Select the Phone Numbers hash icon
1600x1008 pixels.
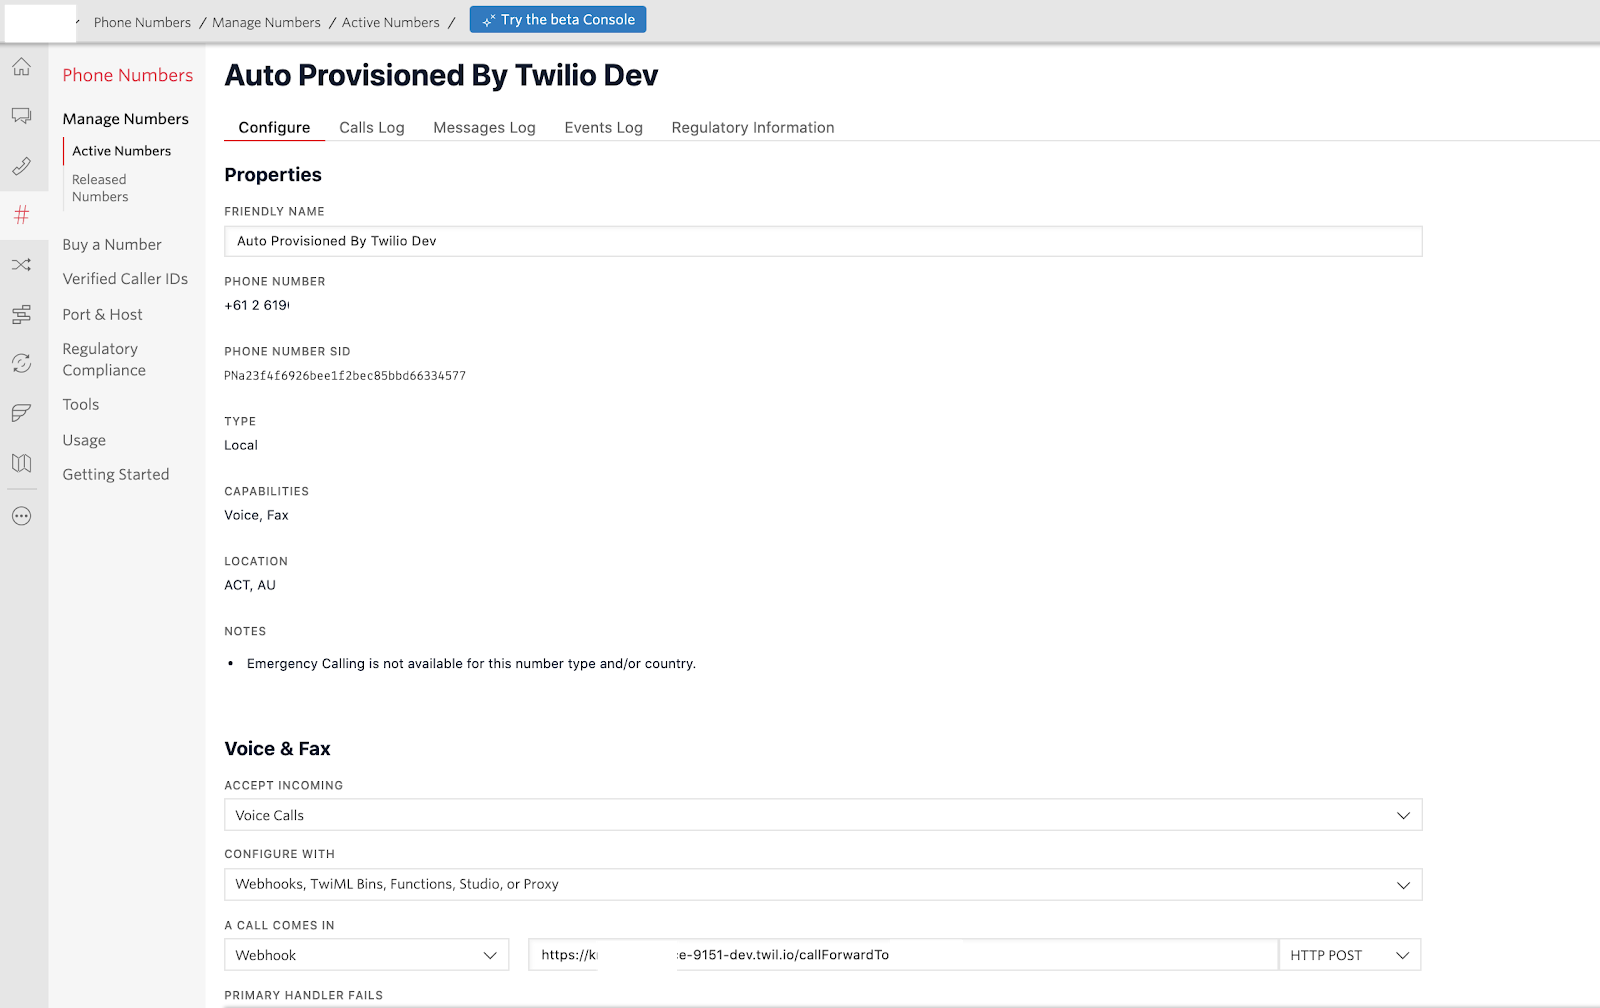[x=21, y=215]
